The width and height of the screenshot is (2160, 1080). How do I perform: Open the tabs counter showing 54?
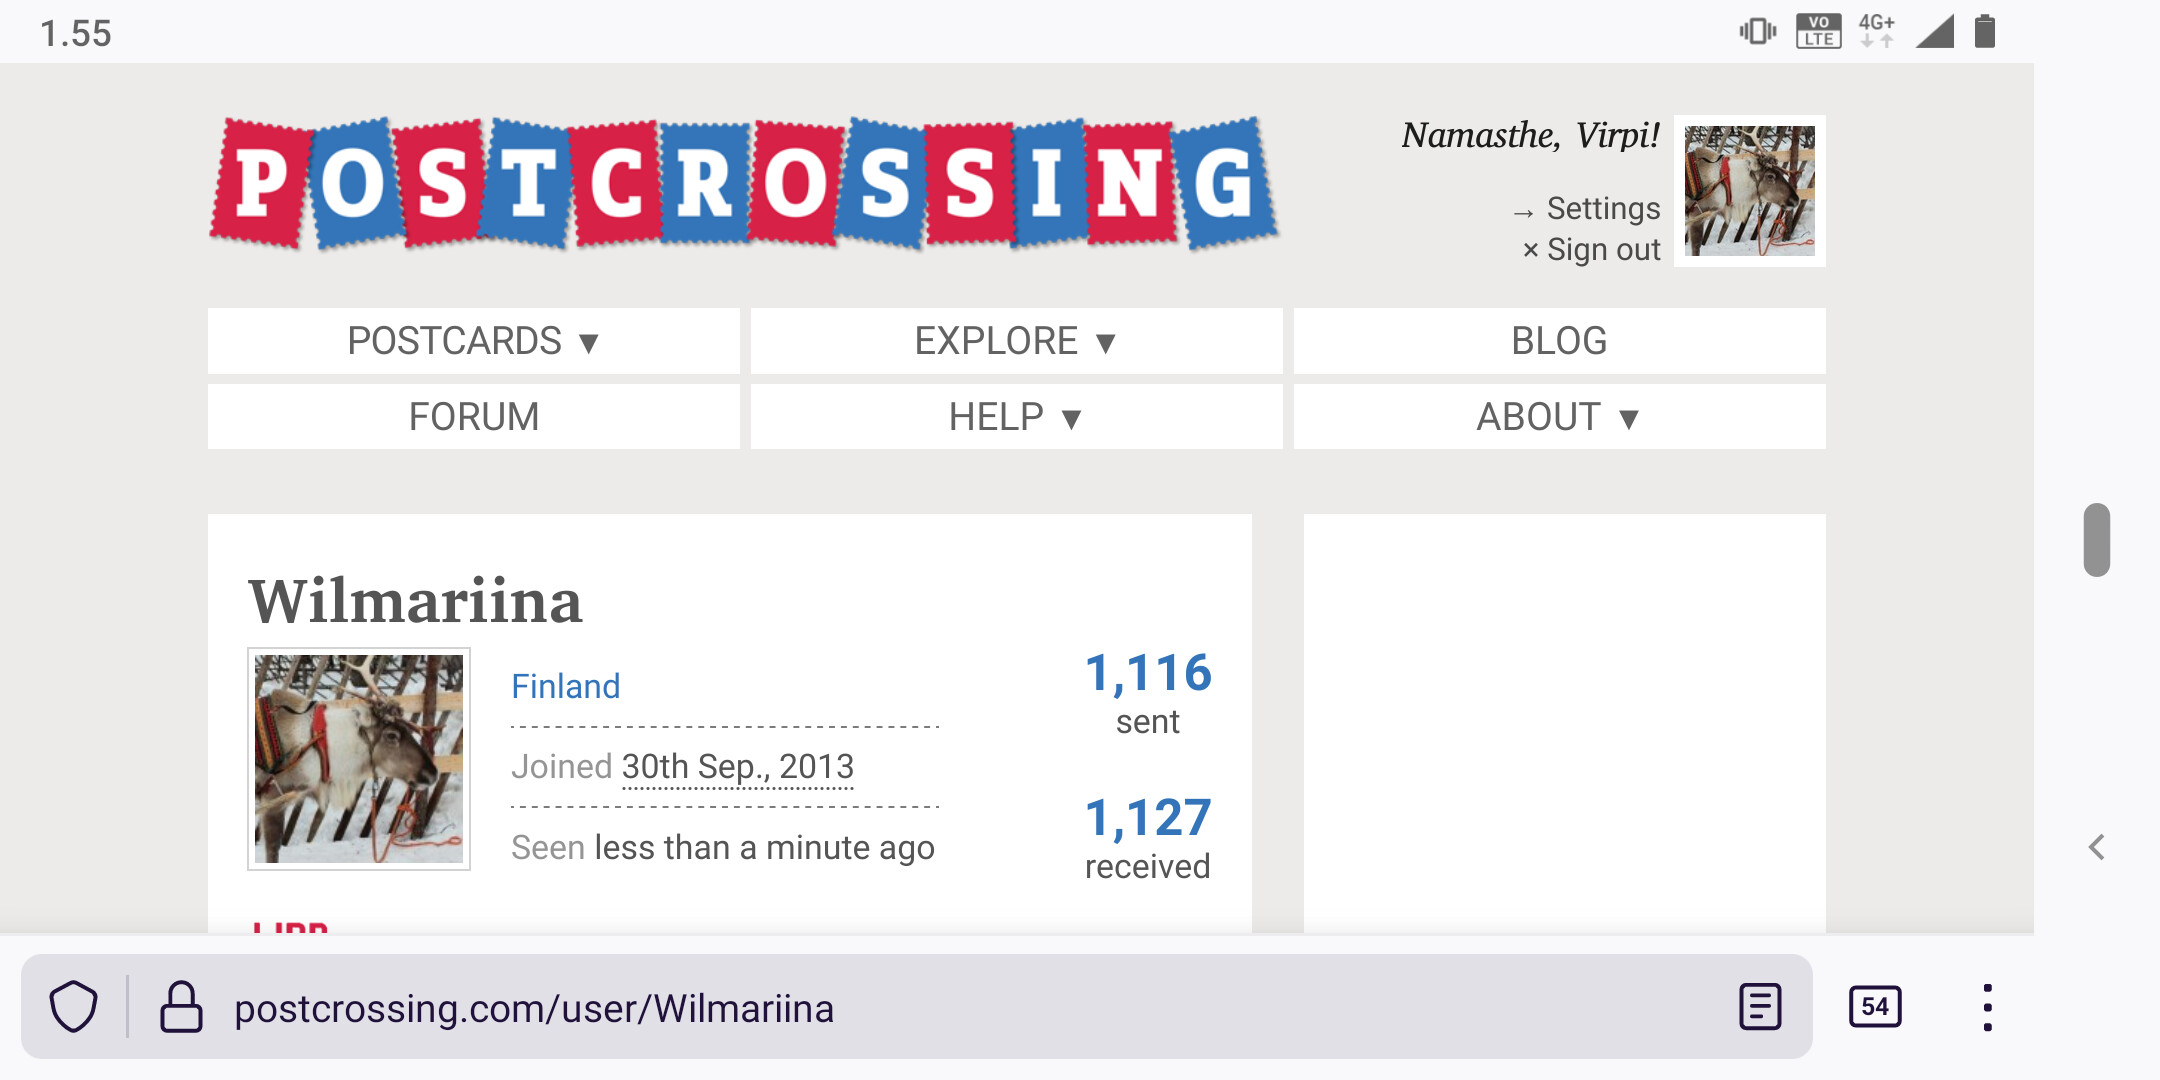coord(1875,1007)
